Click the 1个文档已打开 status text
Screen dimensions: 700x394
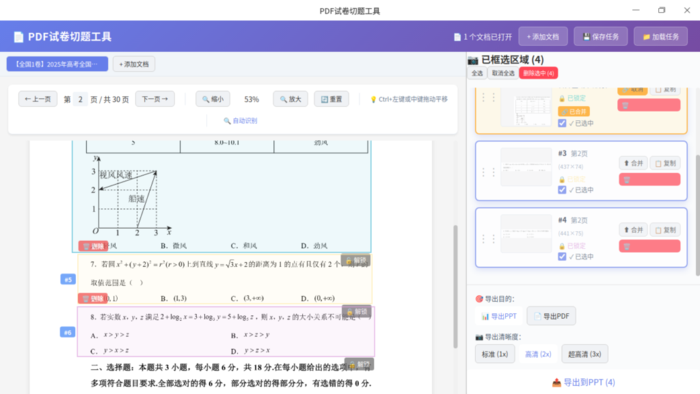click(483, 37)
